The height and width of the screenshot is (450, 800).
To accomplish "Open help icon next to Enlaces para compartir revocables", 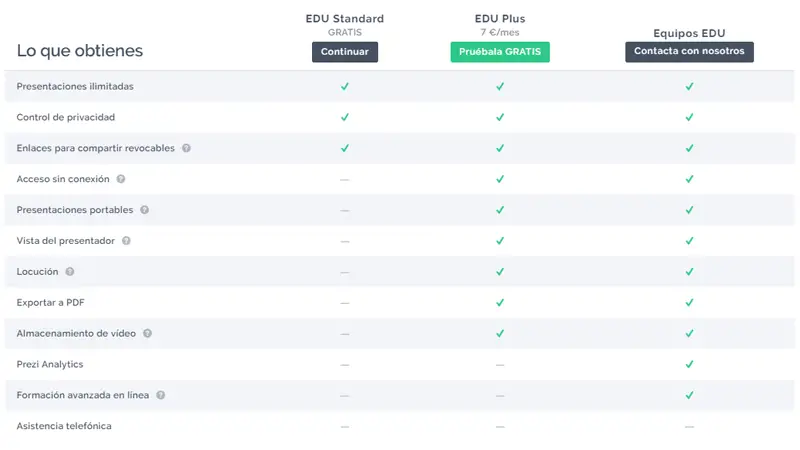I will click(186, 148).
